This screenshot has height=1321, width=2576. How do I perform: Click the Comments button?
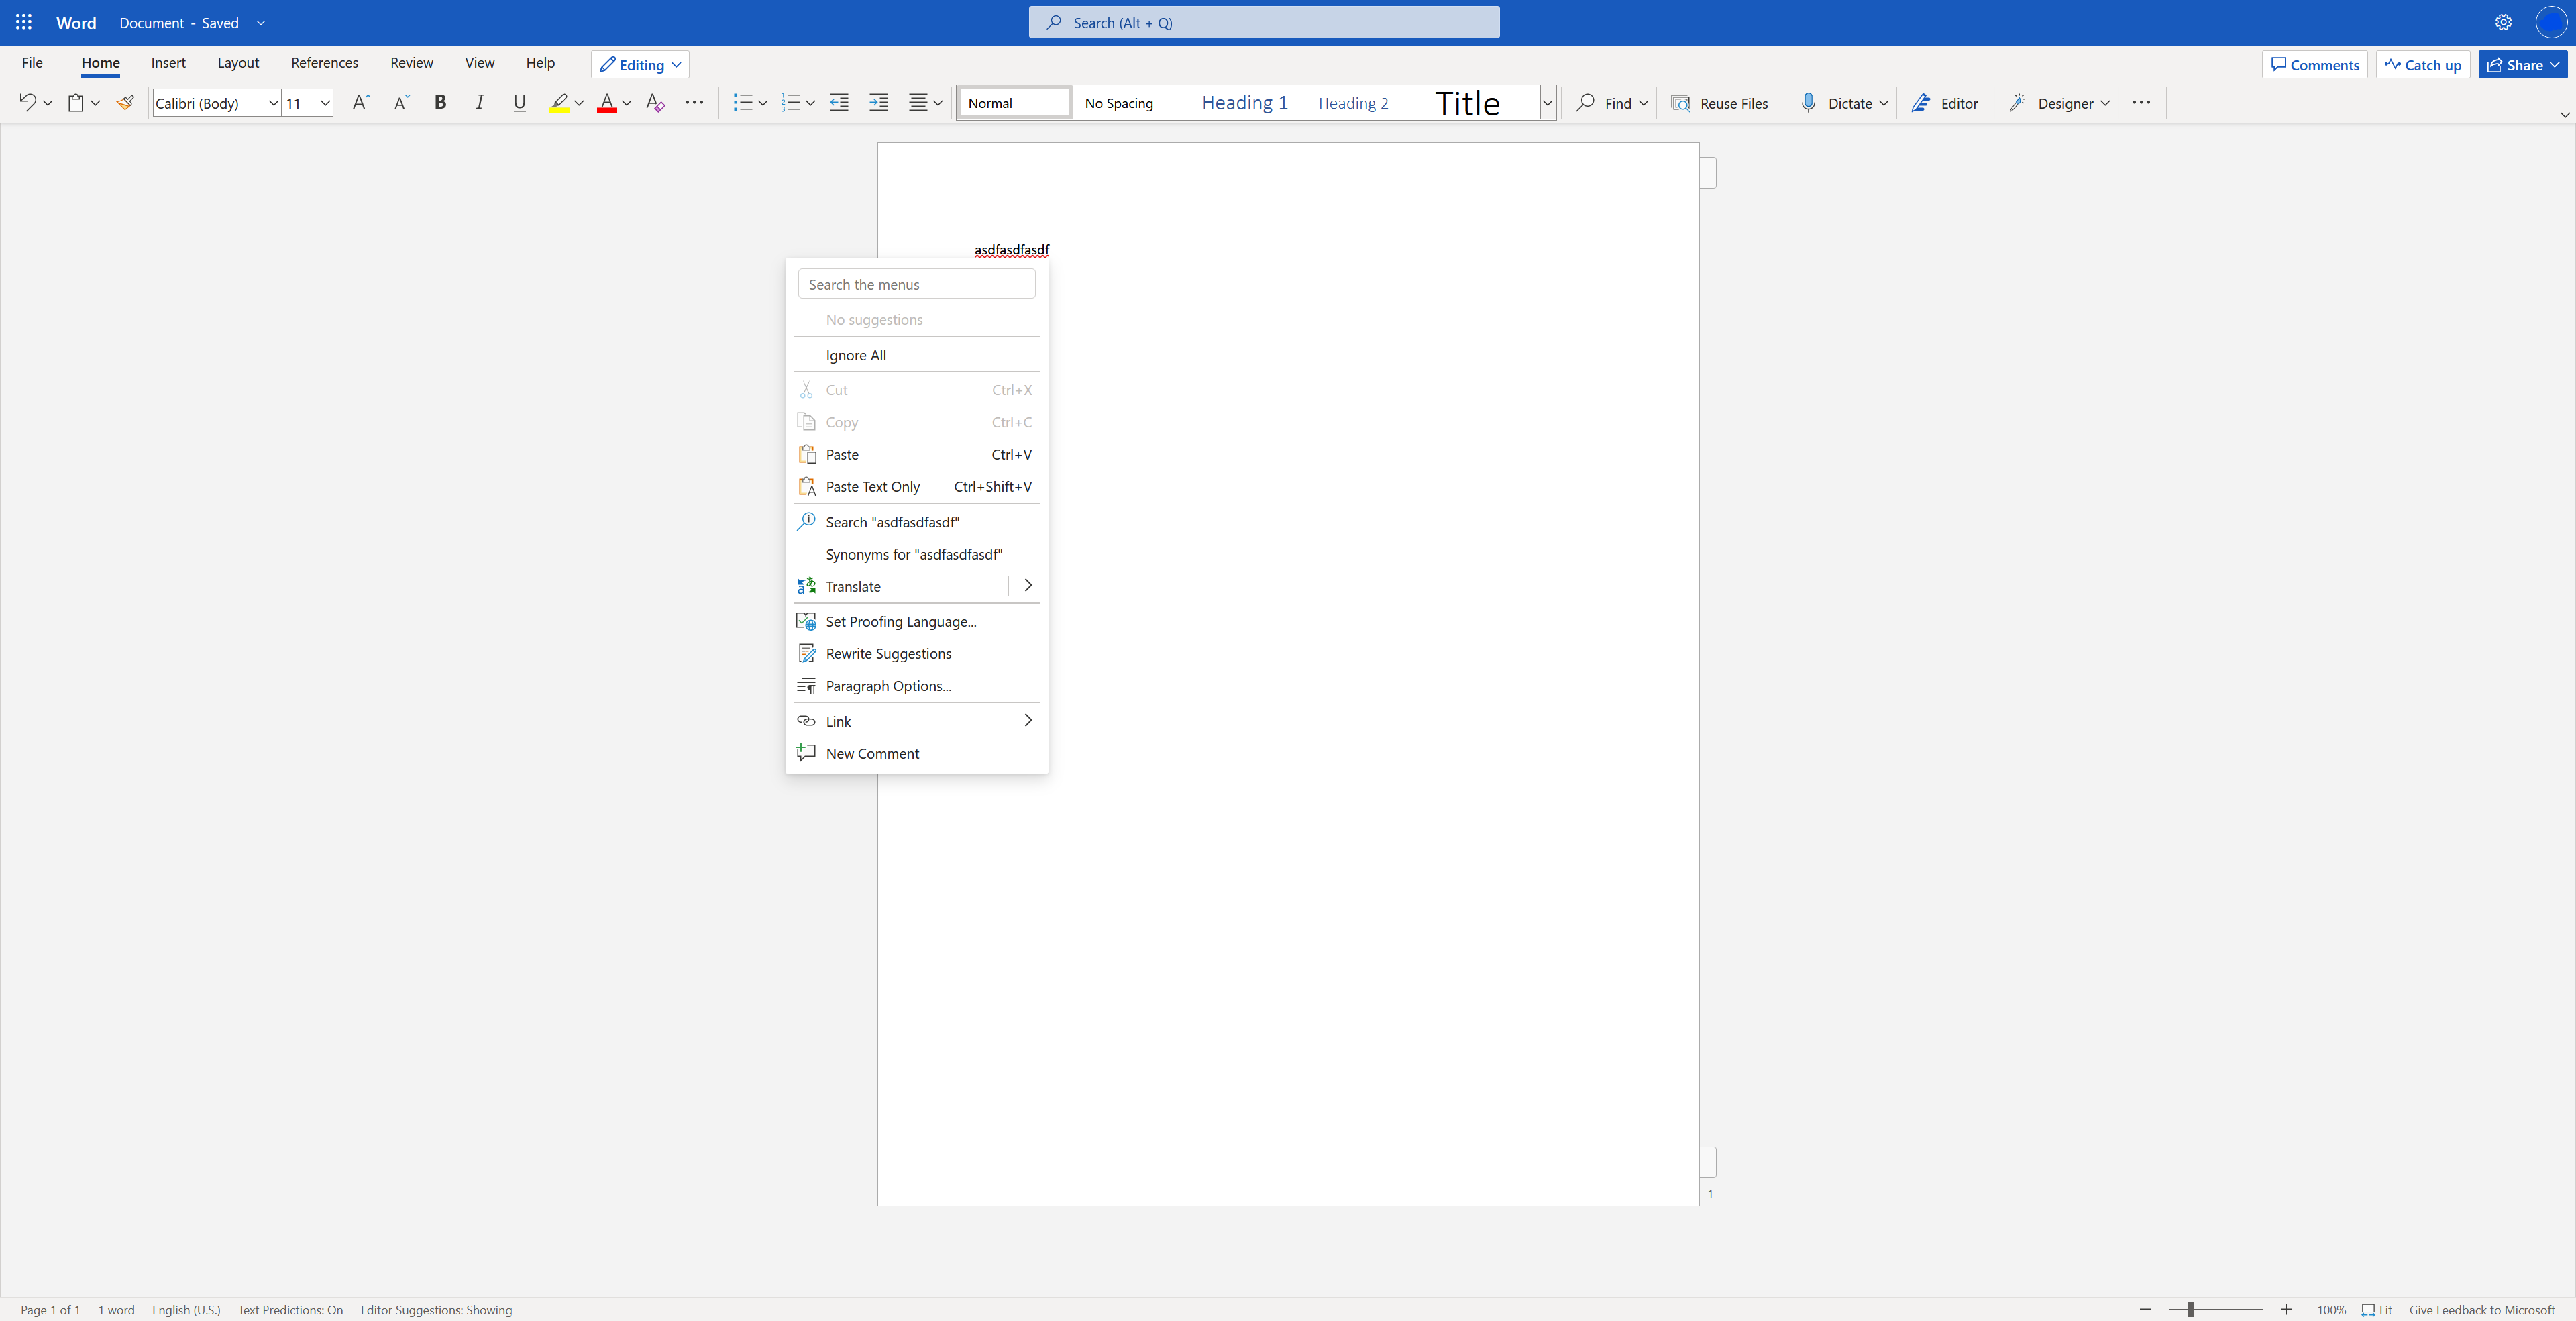click(x=2314, y=65)
